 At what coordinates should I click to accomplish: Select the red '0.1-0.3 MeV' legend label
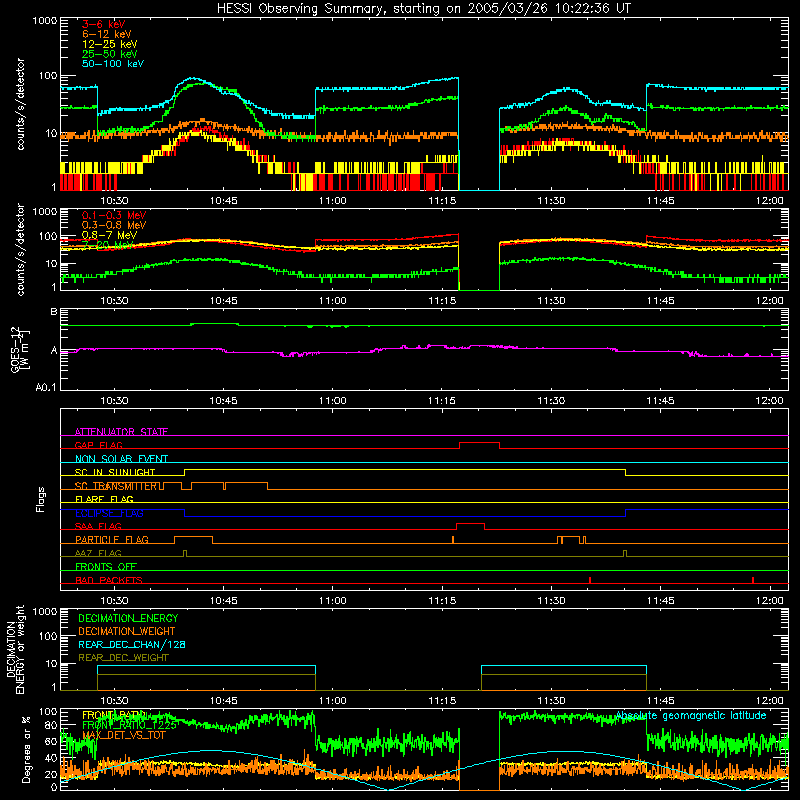(114, 215)
